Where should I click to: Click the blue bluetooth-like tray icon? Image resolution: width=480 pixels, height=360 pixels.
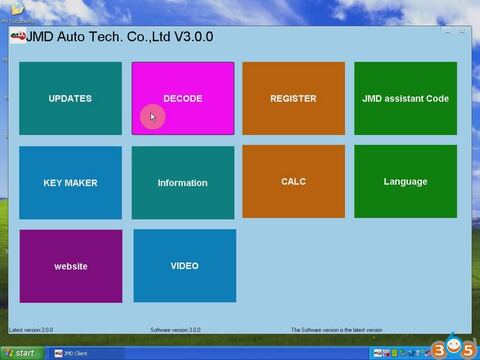pos(412,353)
